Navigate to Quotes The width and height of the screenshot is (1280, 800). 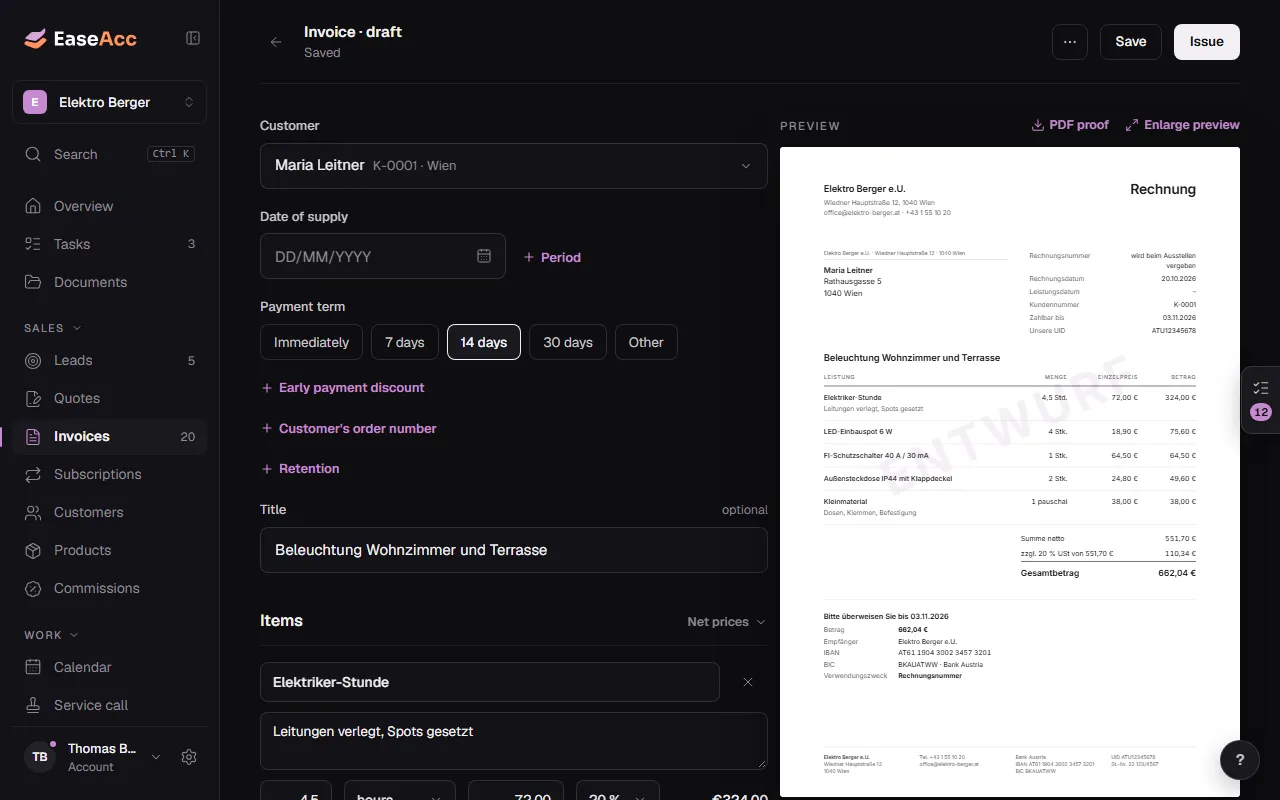110,398
